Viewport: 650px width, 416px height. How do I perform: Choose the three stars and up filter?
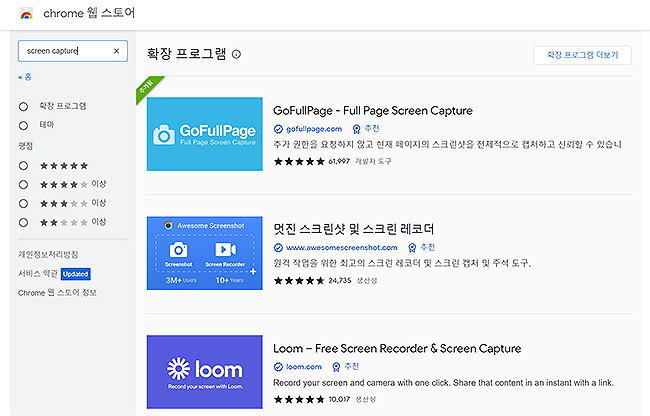point(23,203)
